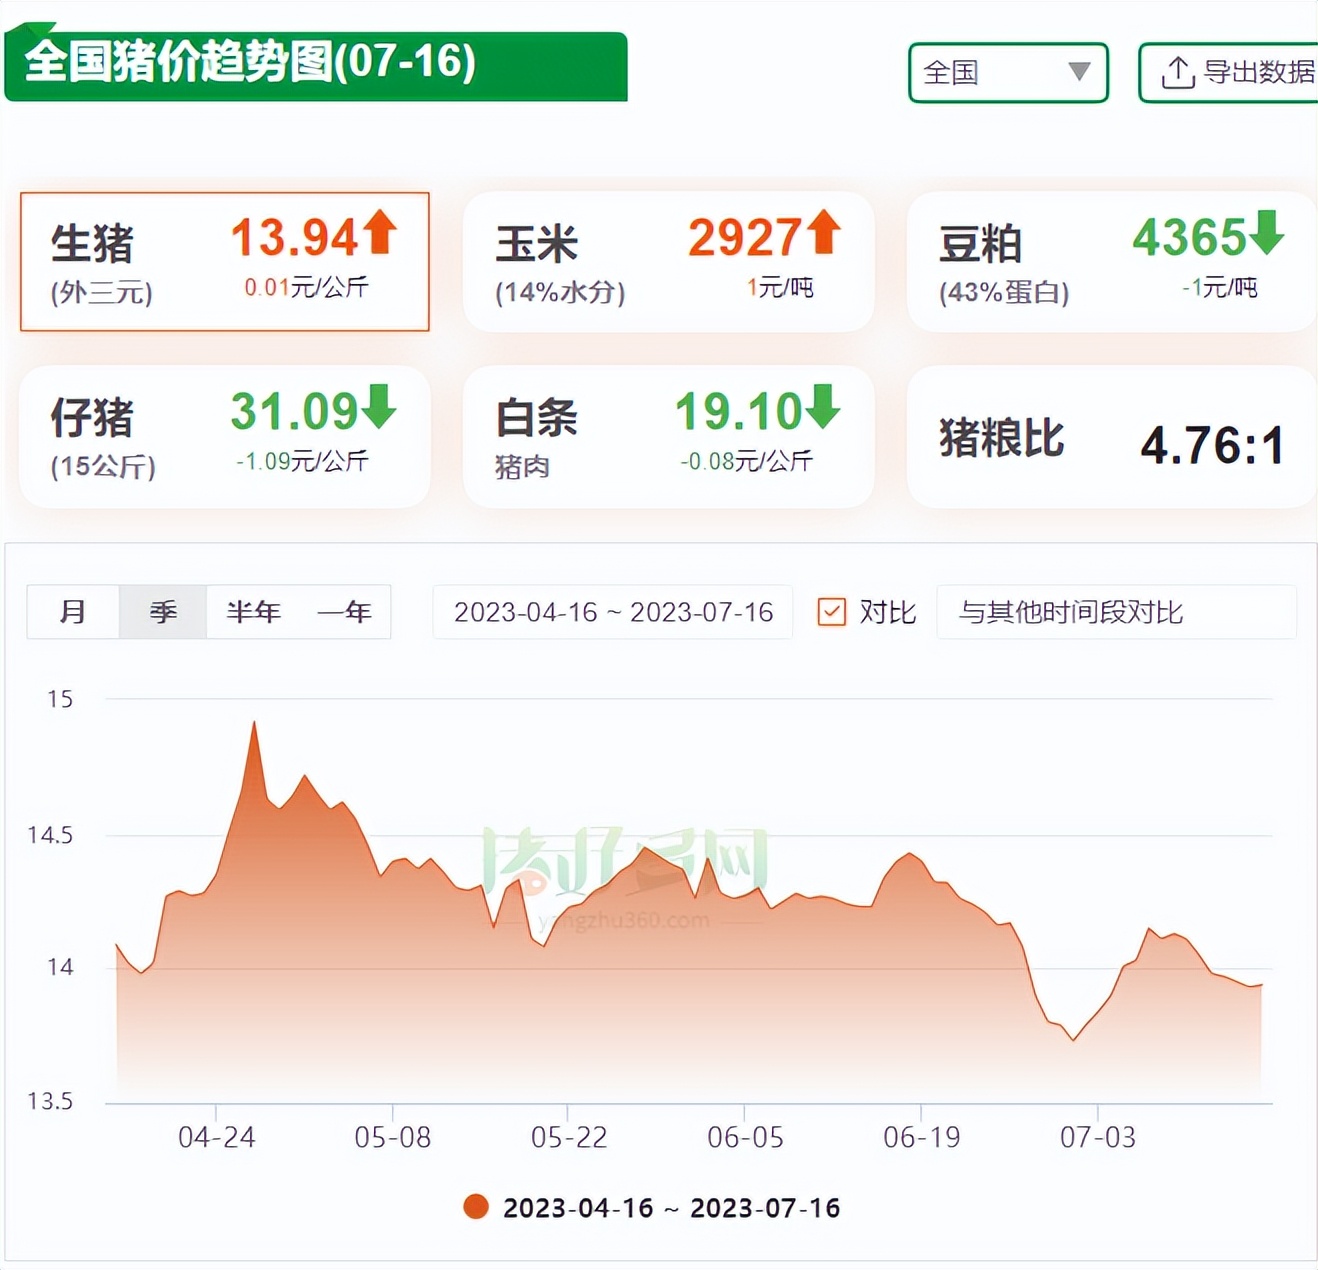
Task: Click the red up arrow beside 13.94
Action: tap(380, 233)
